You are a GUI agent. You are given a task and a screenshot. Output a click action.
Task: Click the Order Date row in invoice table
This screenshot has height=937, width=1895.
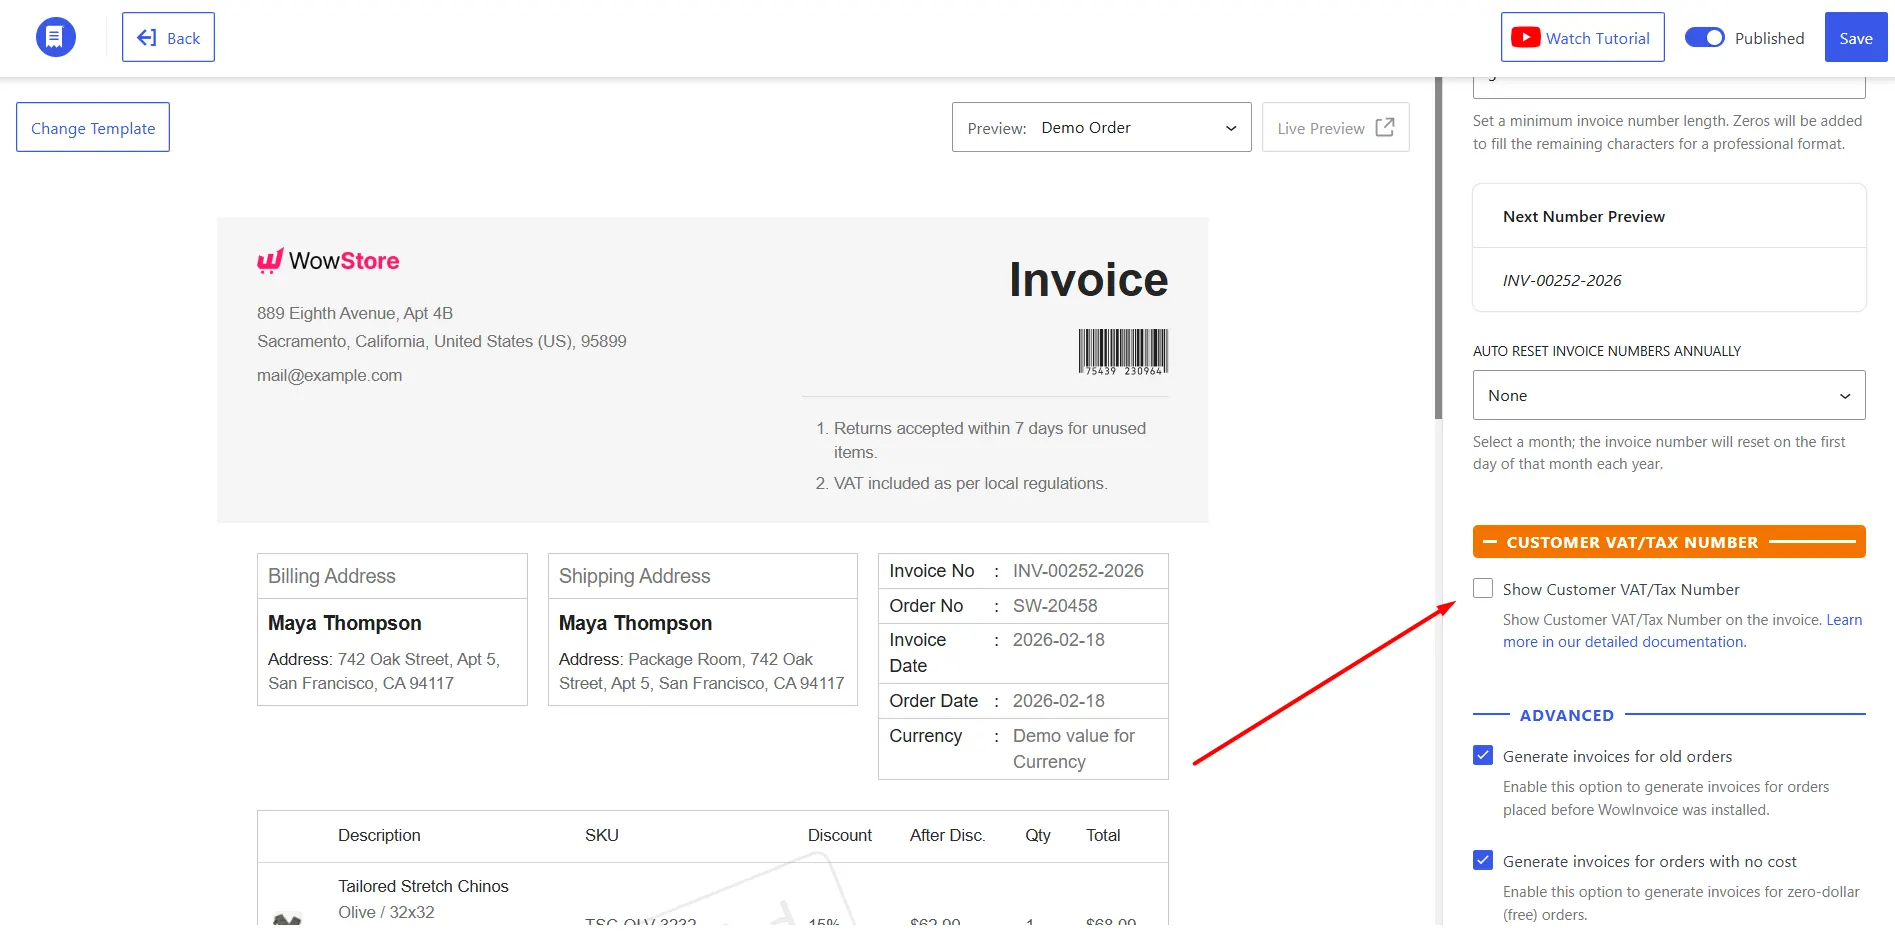[x=1023, y=701]
